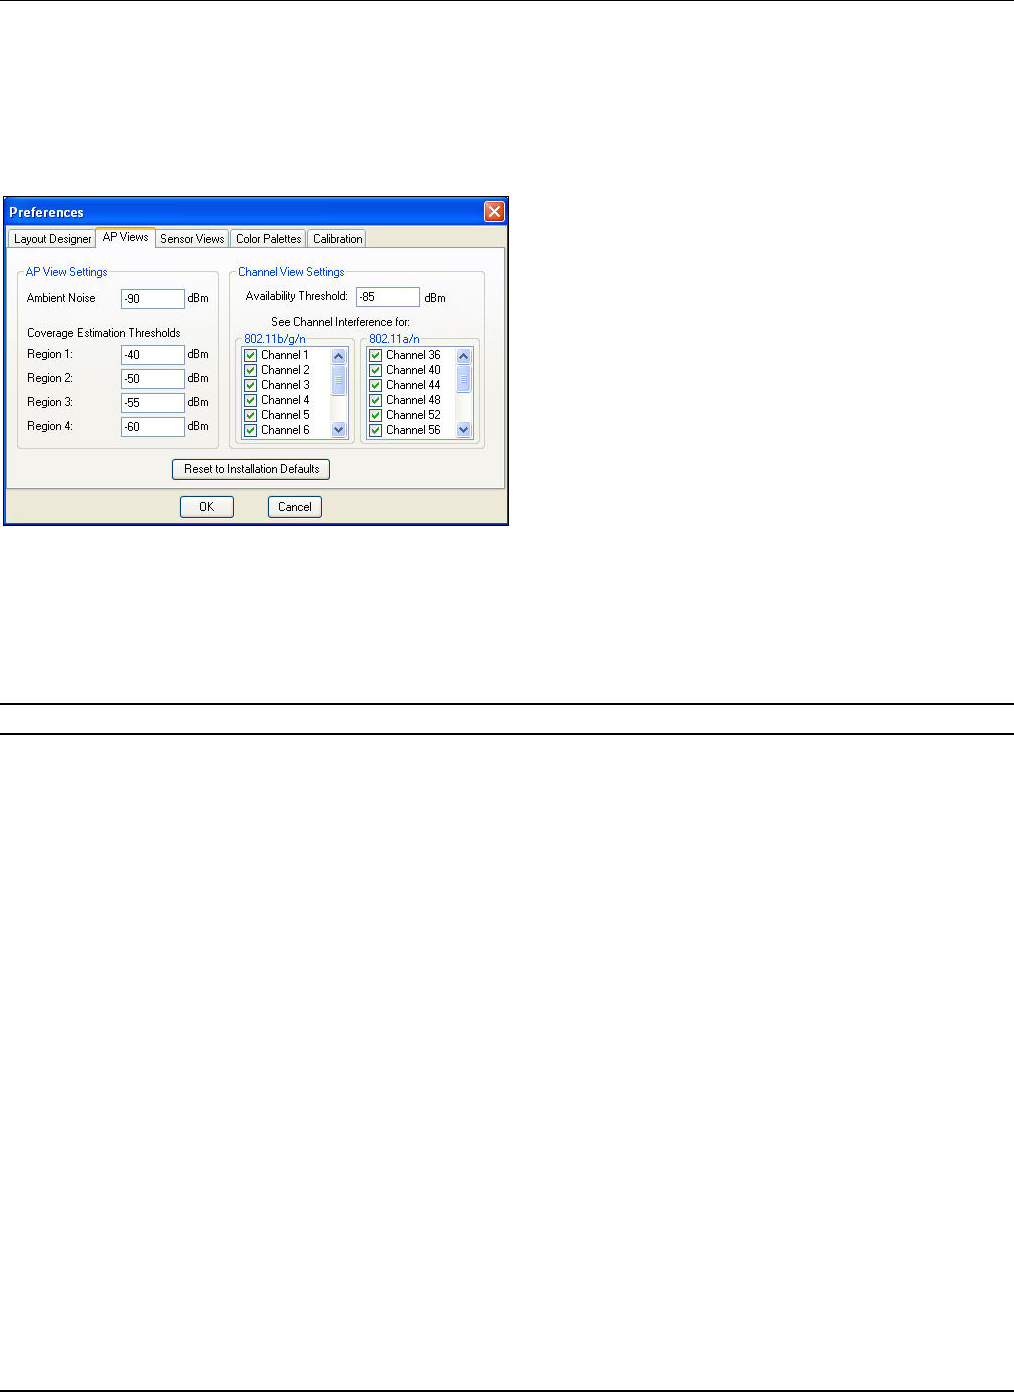
Task: Click the AP View Settings heading
Action: [66, 272]
